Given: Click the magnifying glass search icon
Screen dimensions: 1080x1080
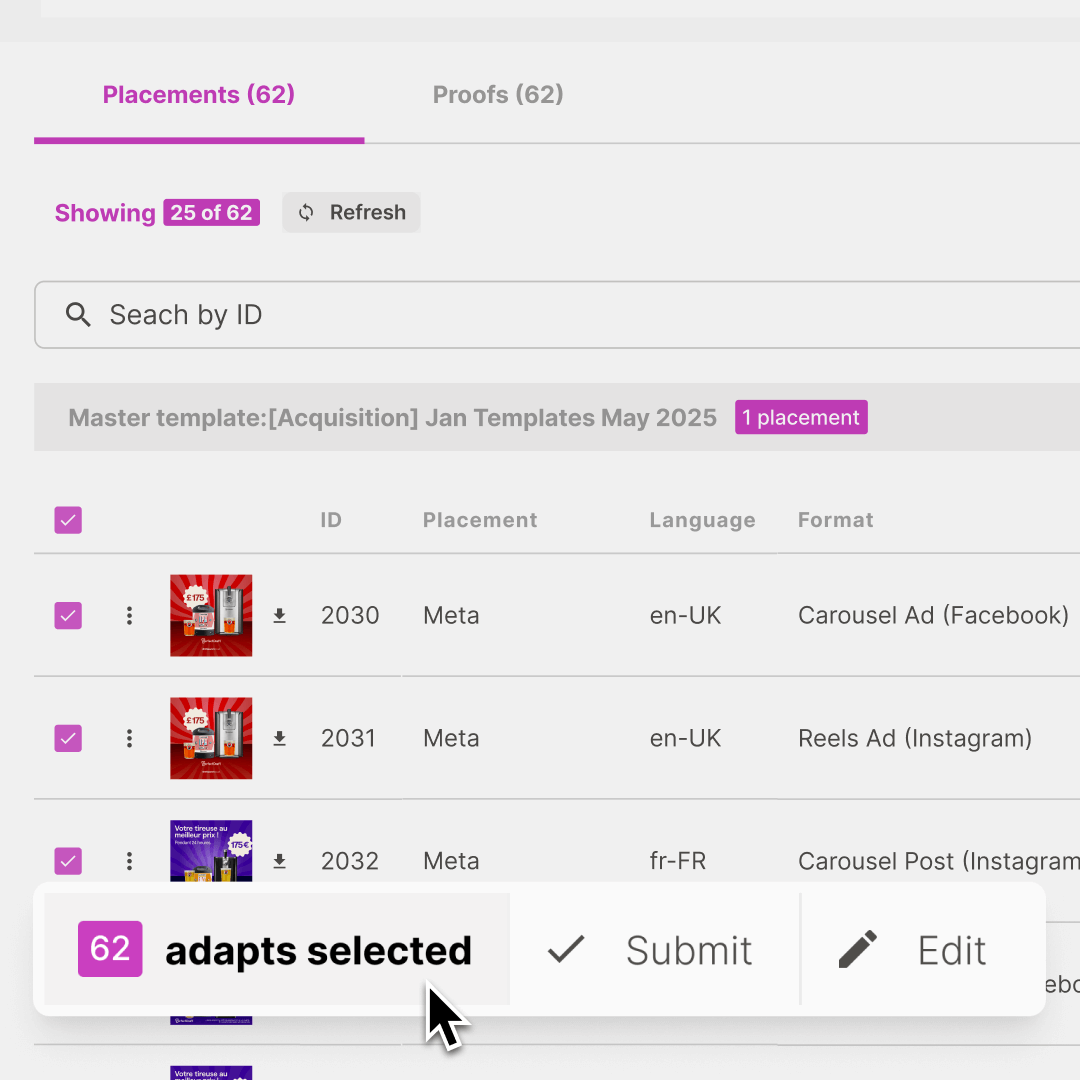Looking at the screenshot, I should [x=78, y=315].
